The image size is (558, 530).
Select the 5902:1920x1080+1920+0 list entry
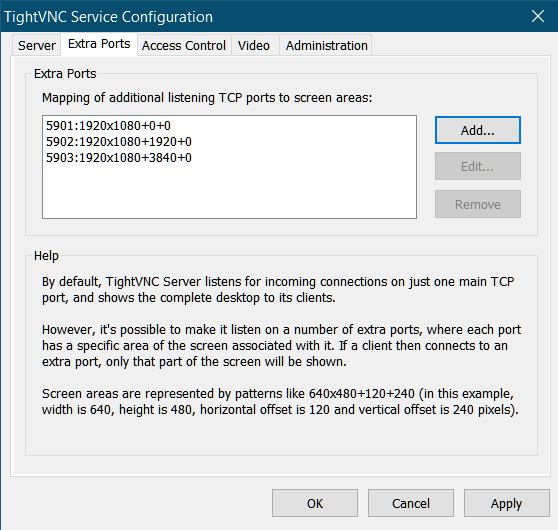tap(119, 142)
